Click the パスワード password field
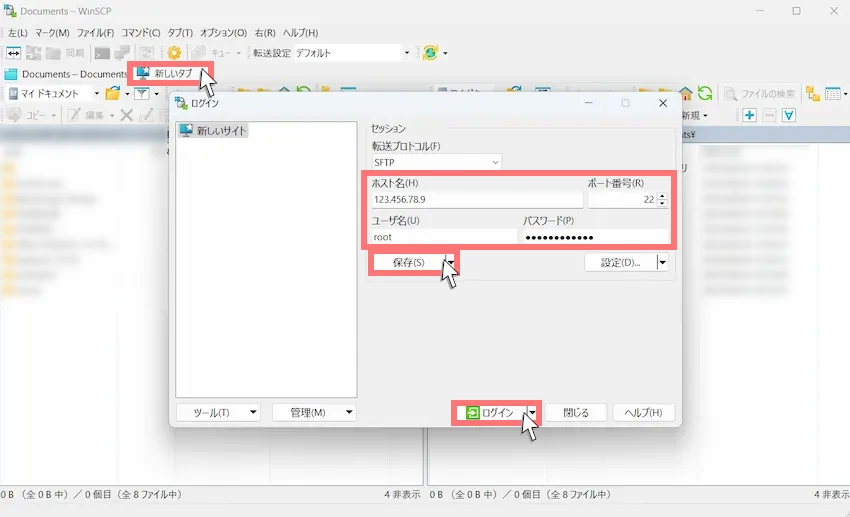This screenshot has height=517, width=850. pos(595,237)
